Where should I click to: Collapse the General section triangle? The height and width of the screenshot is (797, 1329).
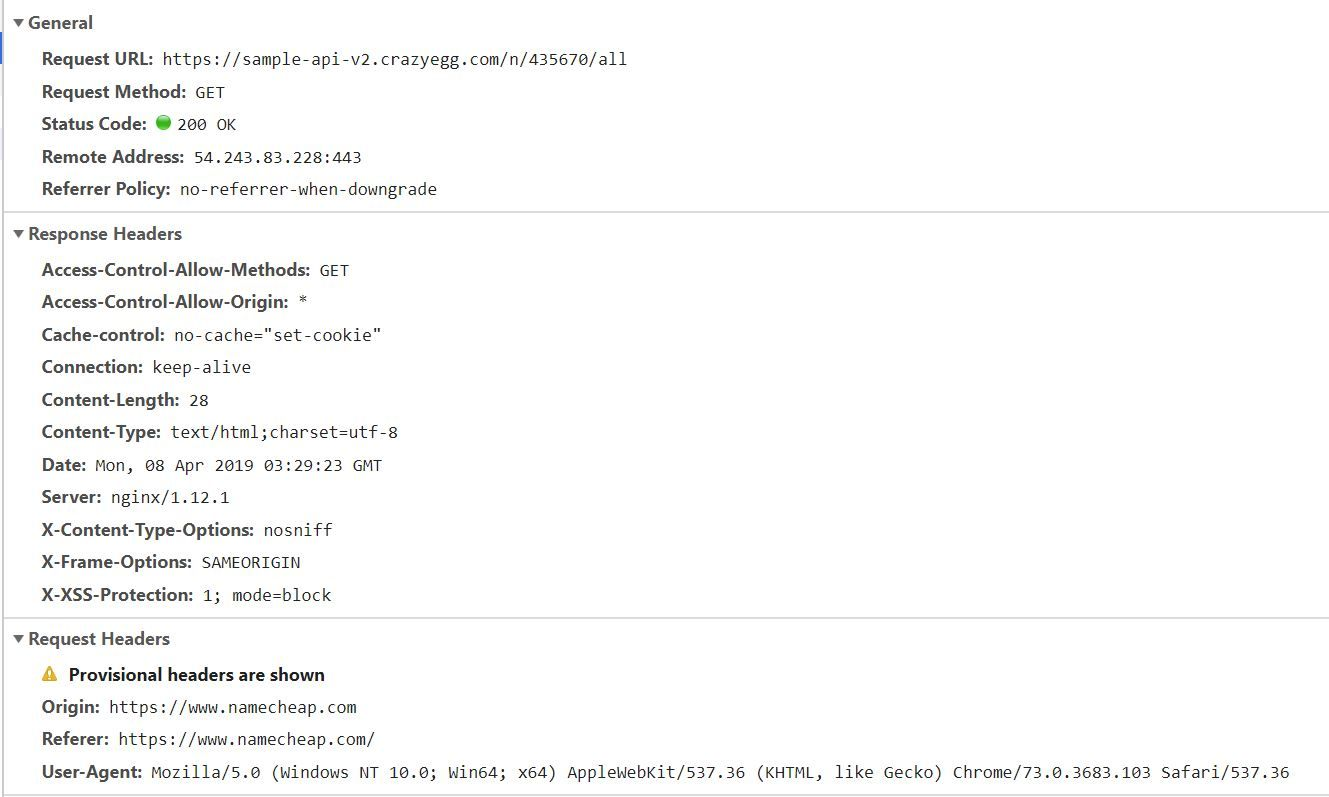click(x=18, y=23)
